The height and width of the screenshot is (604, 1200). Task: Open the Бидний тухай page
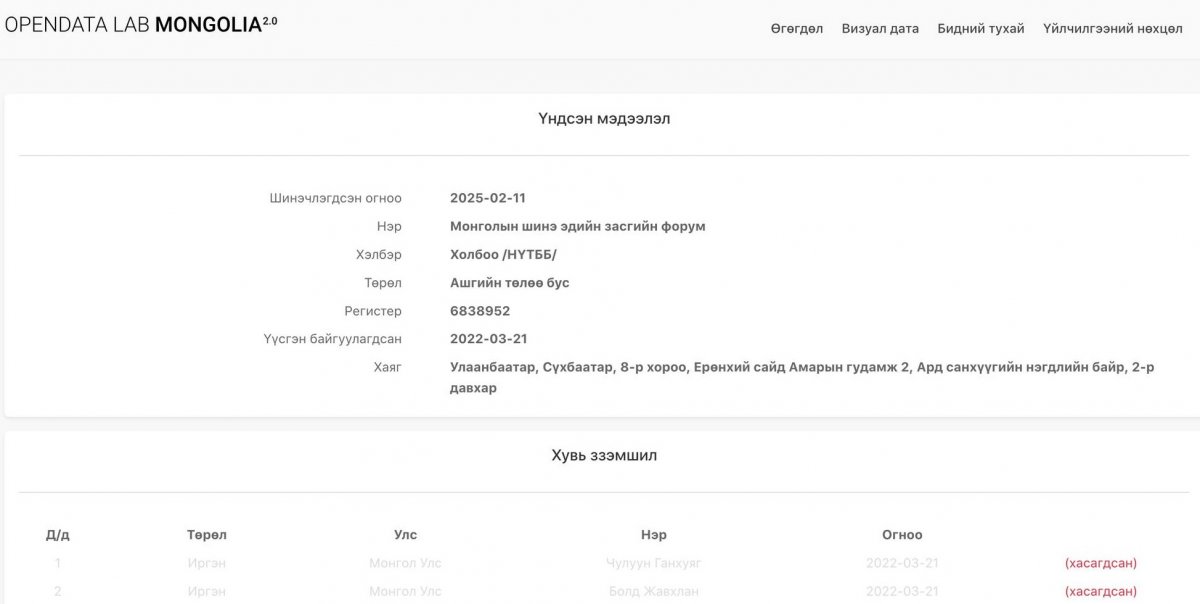pos(980,28)
